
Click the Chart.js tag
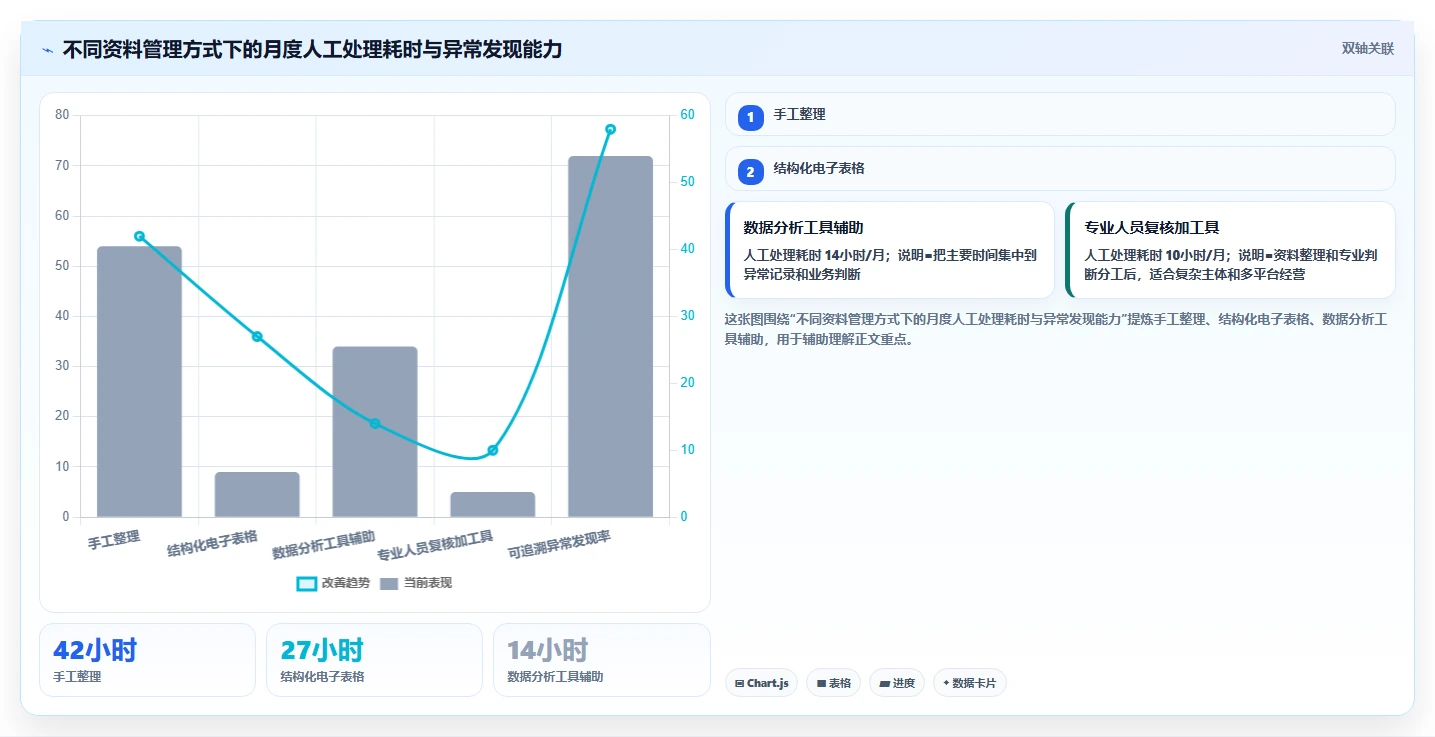point(761,683)
